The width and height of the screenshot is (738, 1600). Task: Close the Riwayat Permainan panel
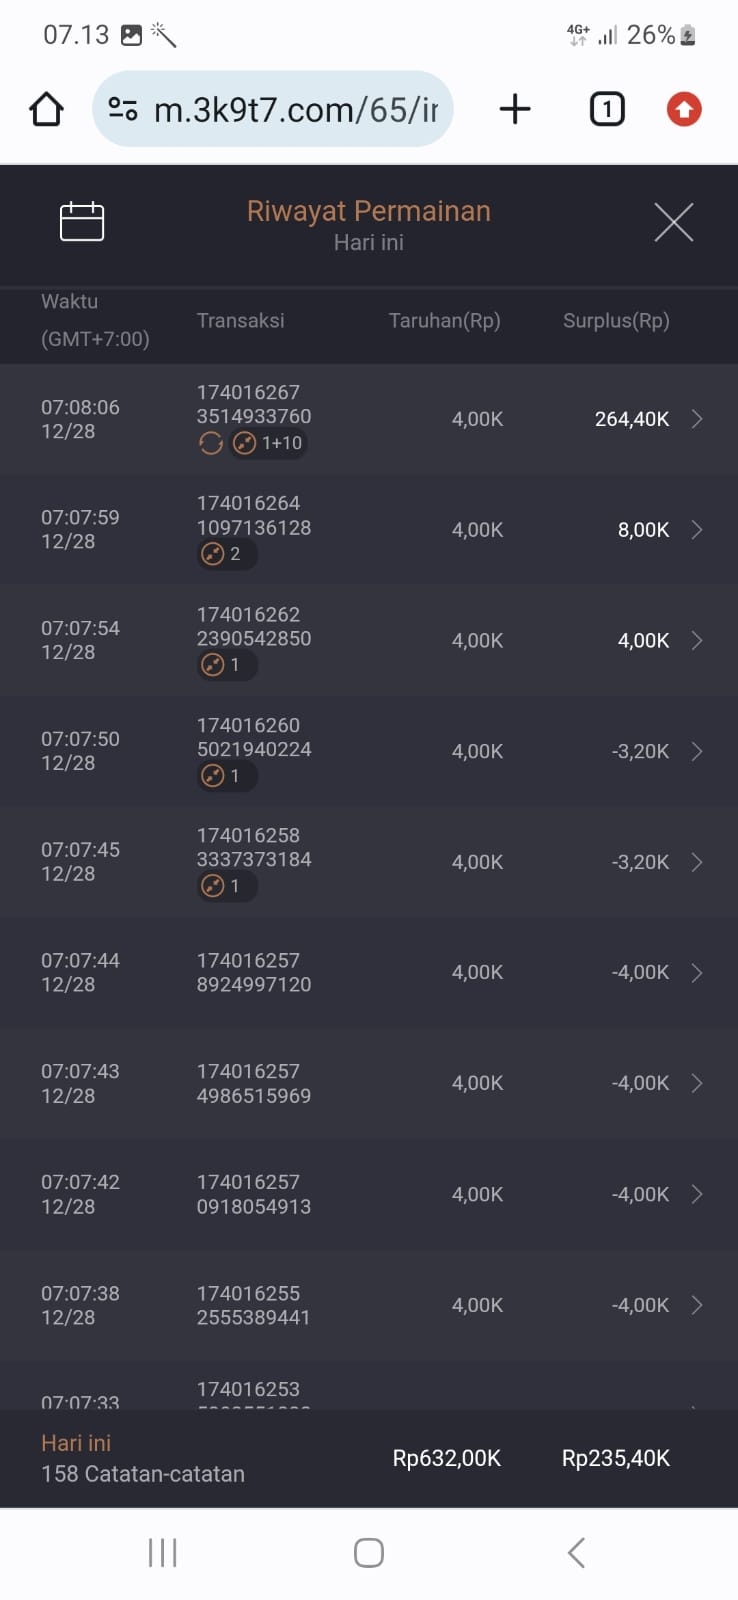673,222
